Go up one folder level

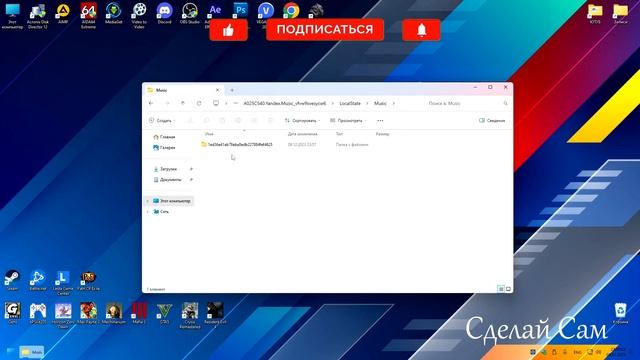(183, 103)
